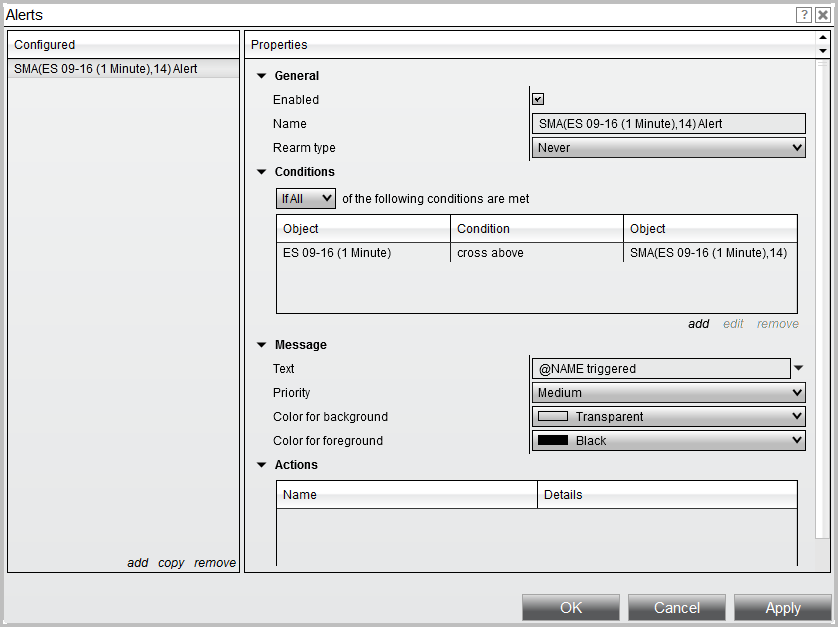Collapse the Conditions section

coord(261,171)
